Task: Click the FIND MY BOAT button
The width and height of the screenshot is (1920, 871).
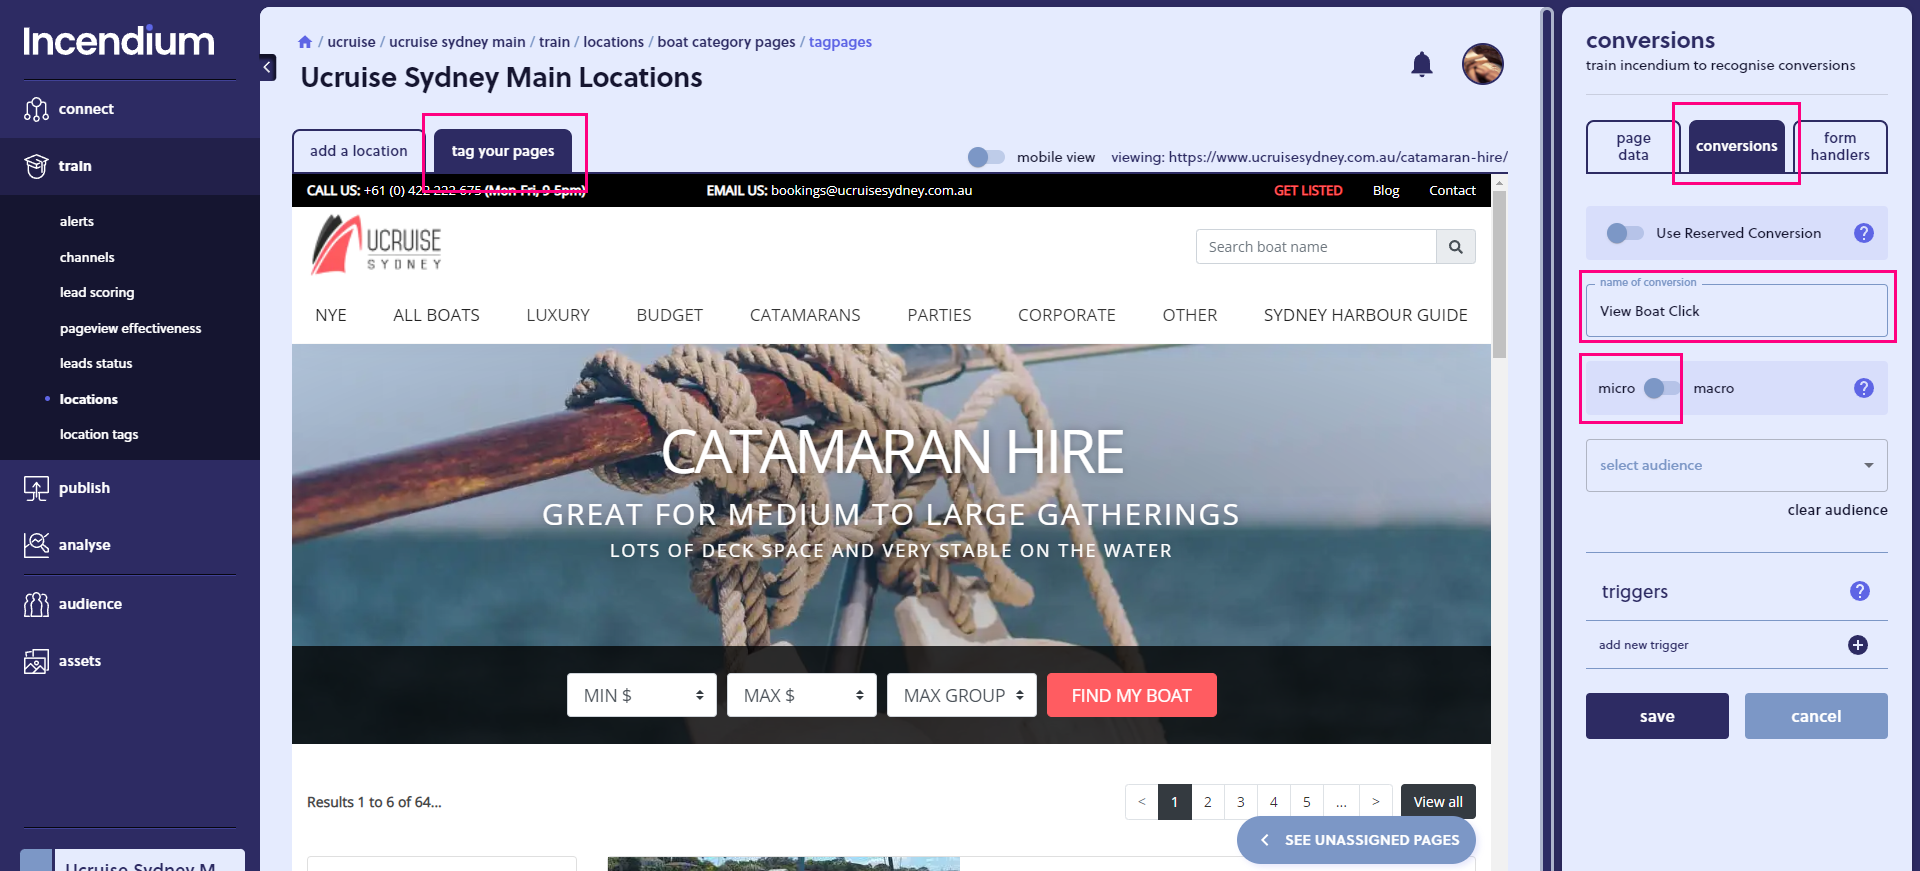Action: pos(1132,695)
